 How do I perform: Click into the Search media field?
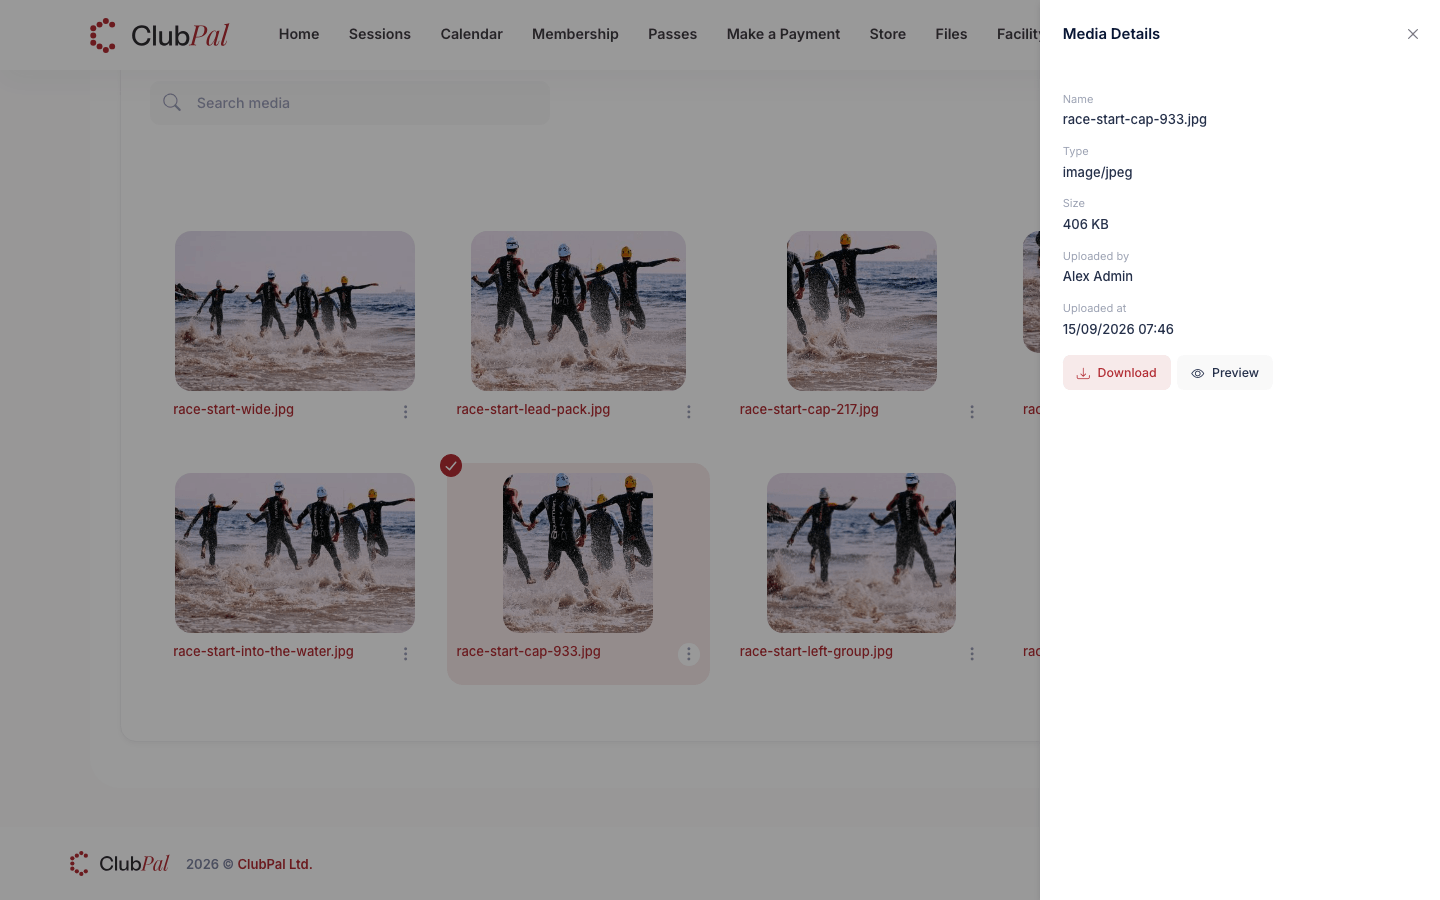pos(349,103)
